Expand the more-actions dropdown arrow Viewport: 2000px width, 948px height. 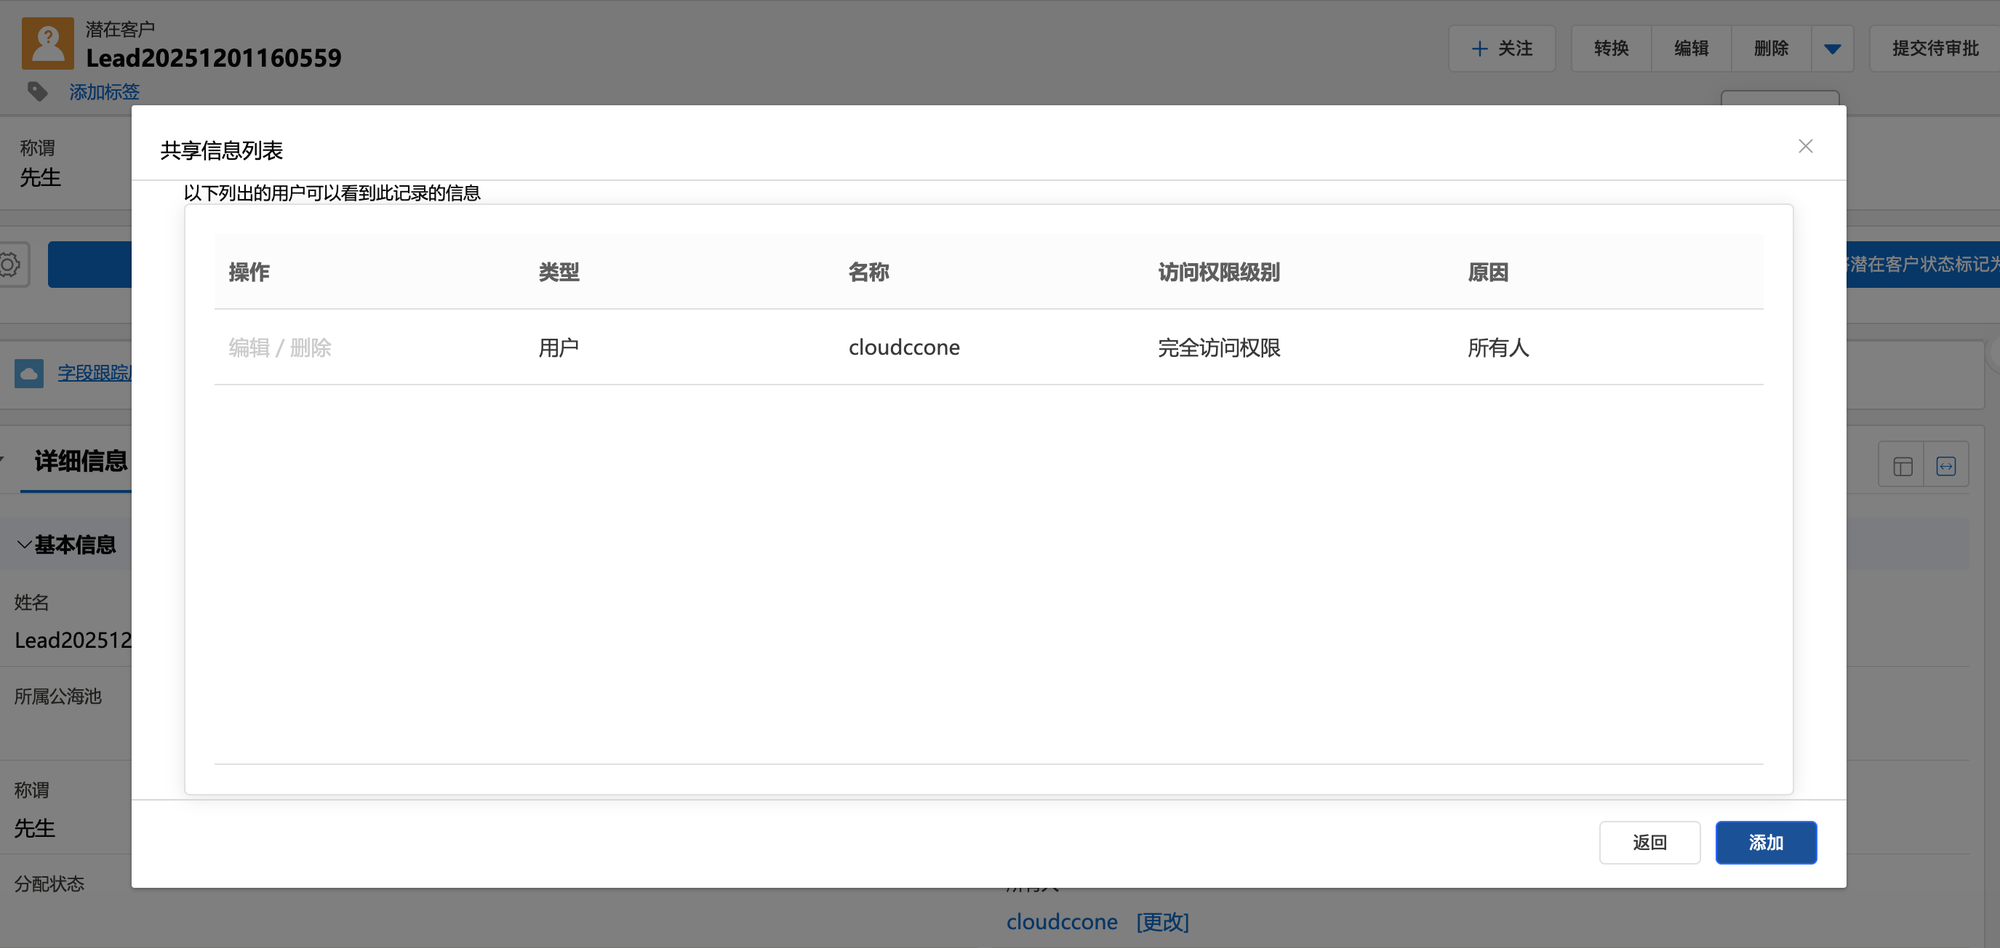[1832, 48]
